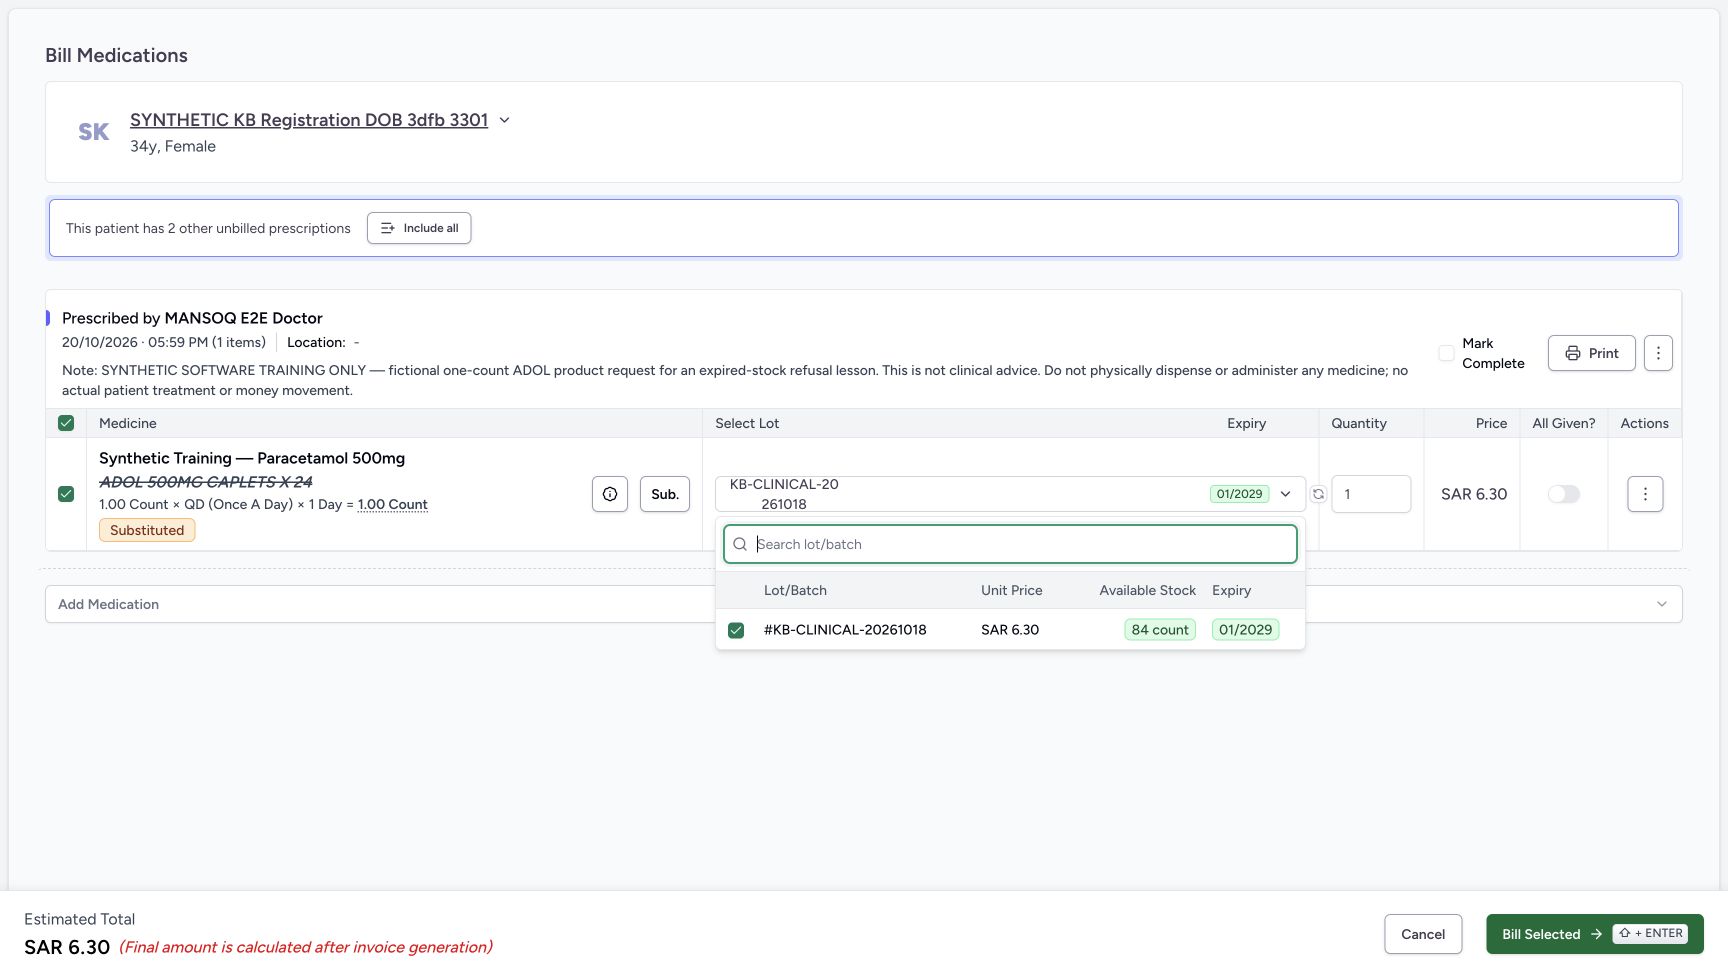Click the 01/2029 expiry badge in the lot list

[1245, 630]
